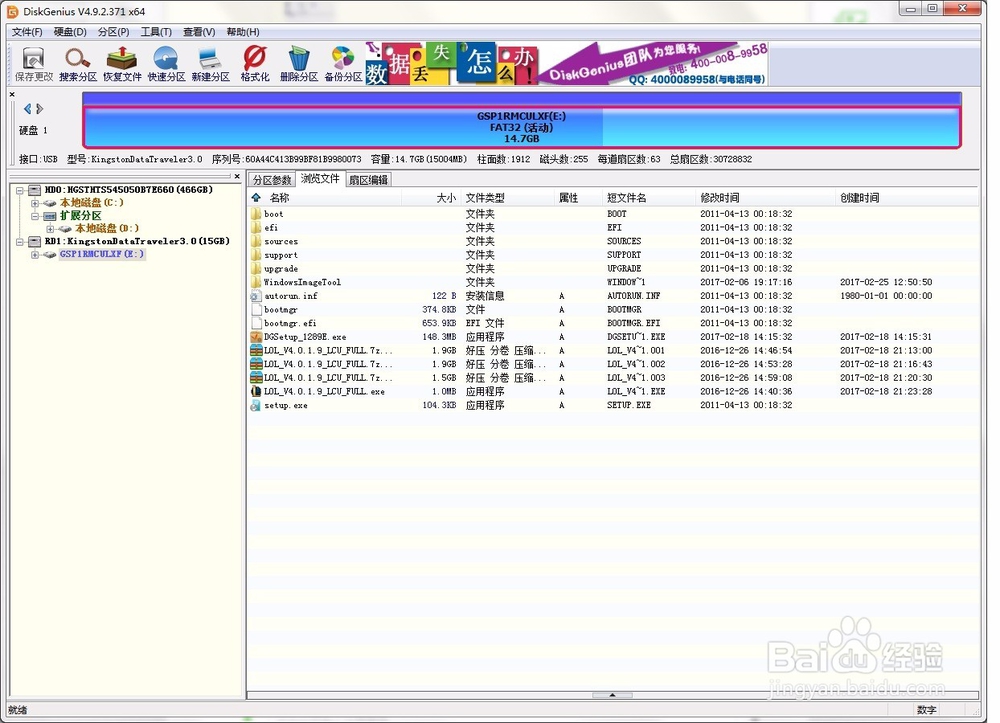Click the GSP1RMCULXF(E:) FAT32 partition bar

(522, 127)
